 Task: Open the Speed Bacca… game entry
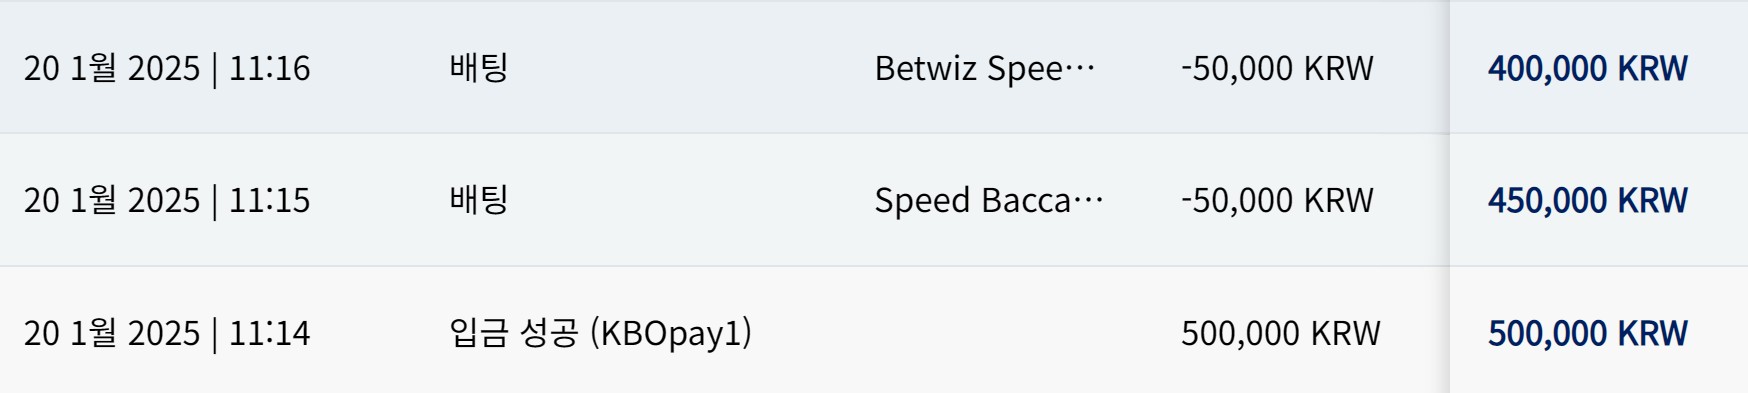pos(989,200)
